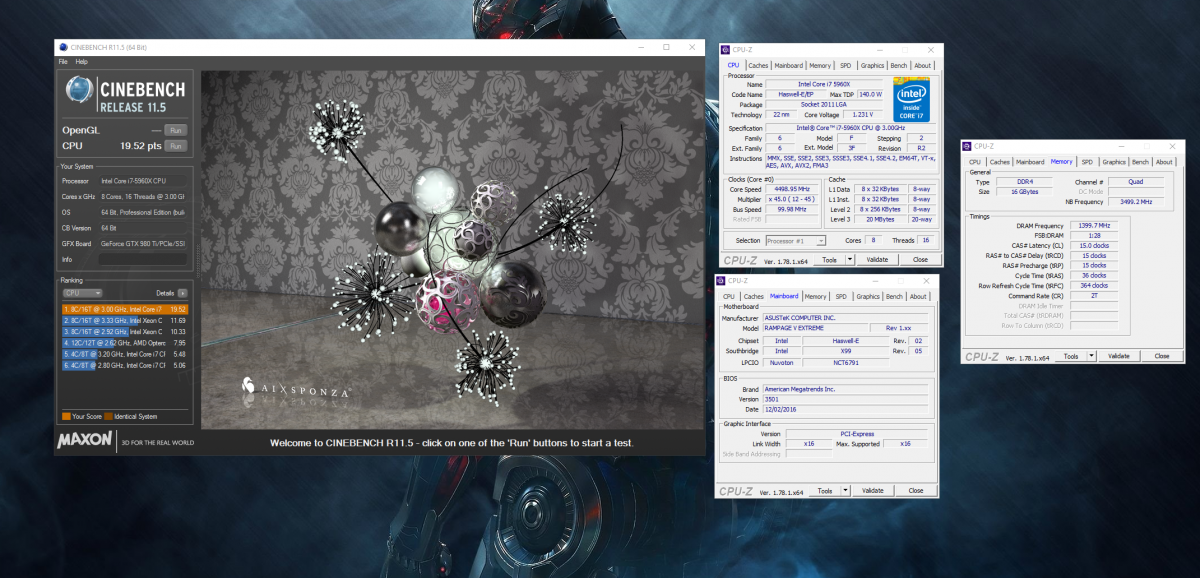Open the Help menu in Cinebench
This screenshot has height=578, width=1200.
82,62
